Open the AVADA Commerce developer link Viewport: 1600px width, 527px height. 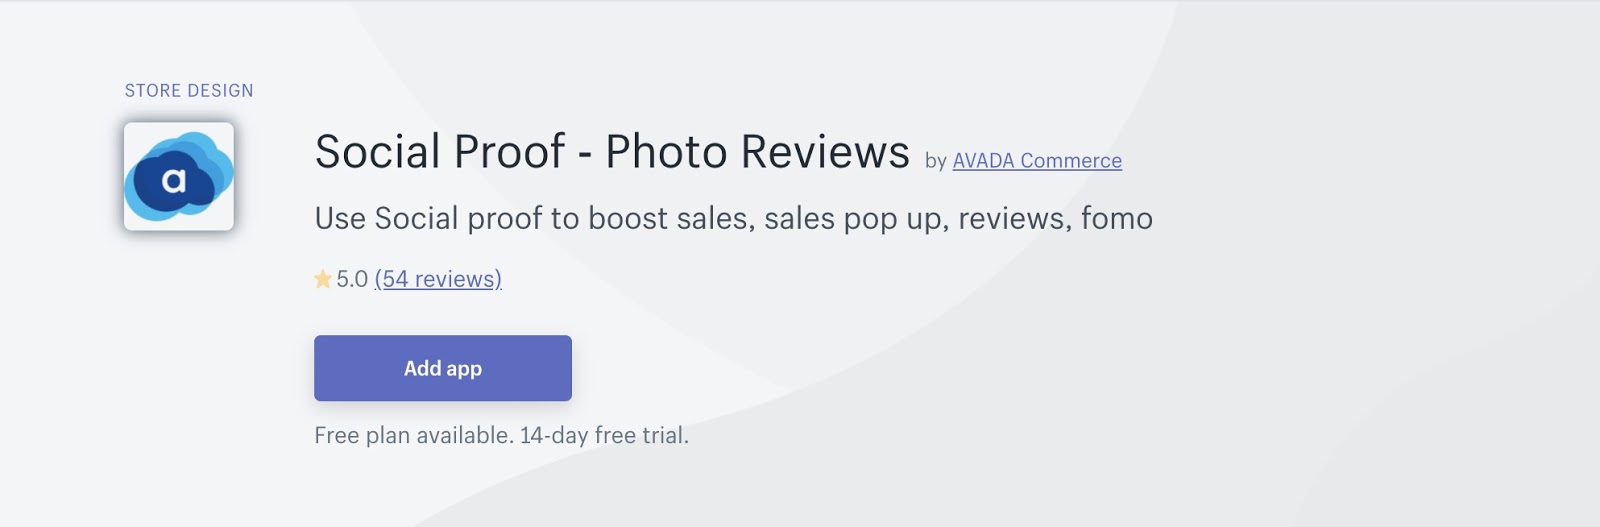[1036, 161]
